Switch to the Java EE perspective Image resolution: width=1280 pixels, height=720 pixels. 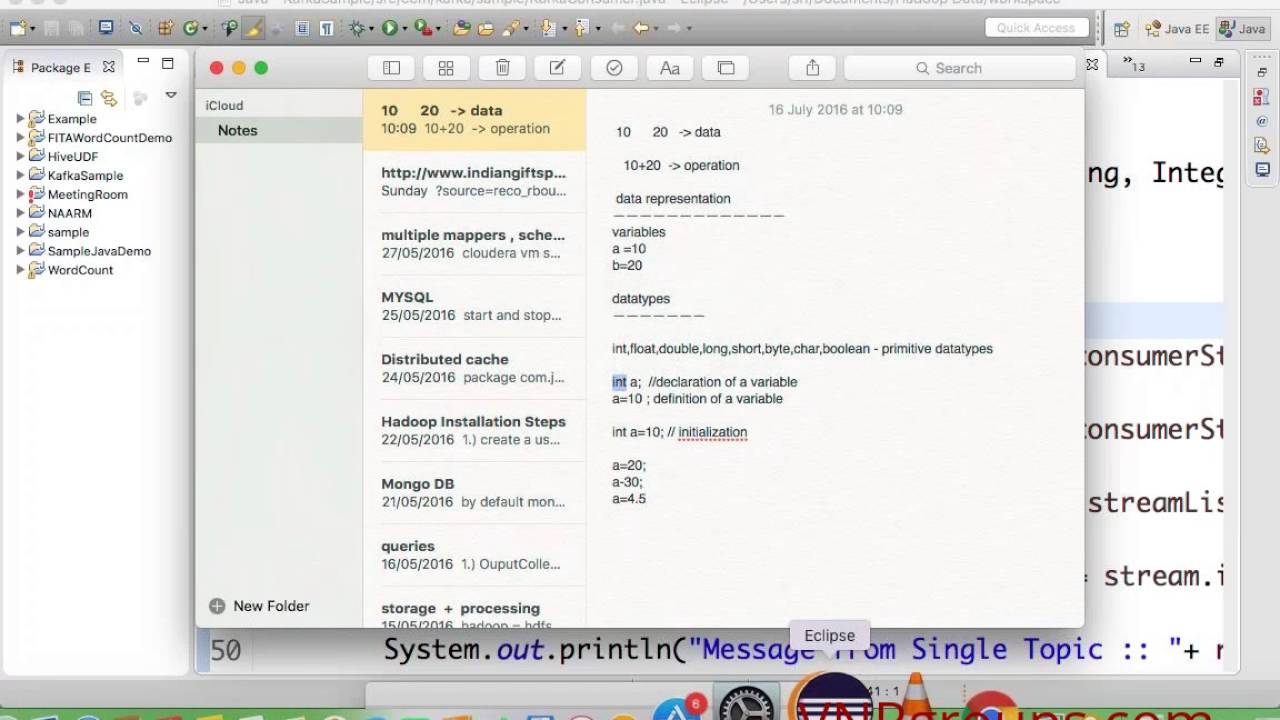[1177, 29]
